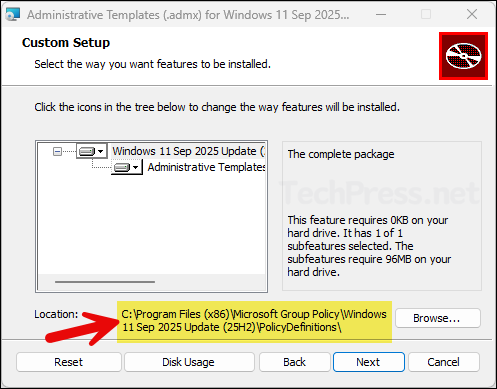Click the 'The complete package' description text
Image resolution: width=497 pixels, height=389 pixels.
pos(341,154)
